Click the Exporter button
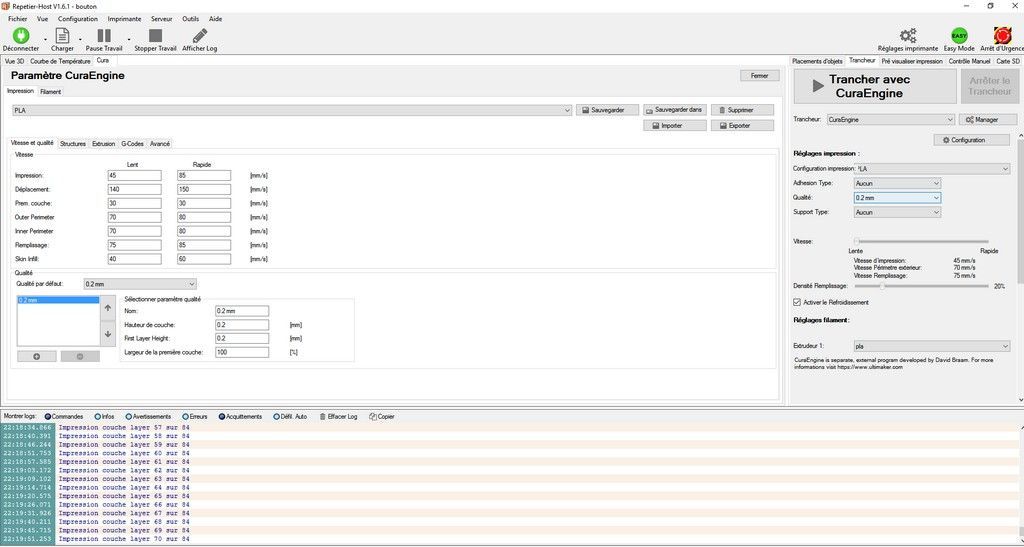This screenshot has height=547, width=1024. [743, 125]
